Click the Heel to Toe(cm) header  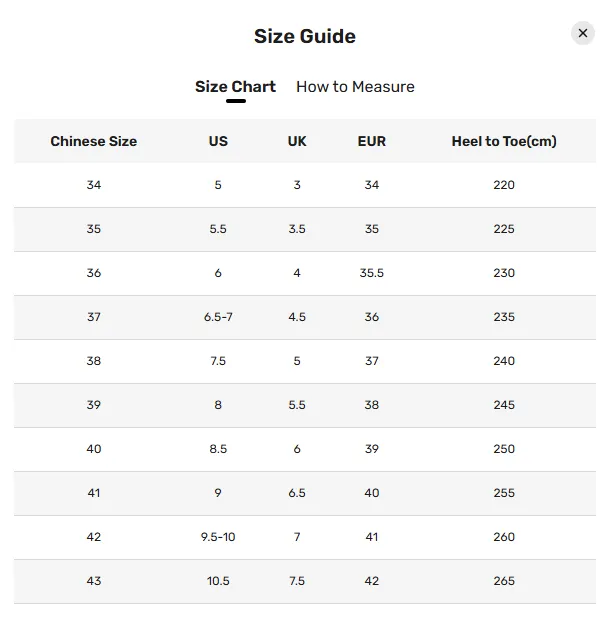pos(504,141)
